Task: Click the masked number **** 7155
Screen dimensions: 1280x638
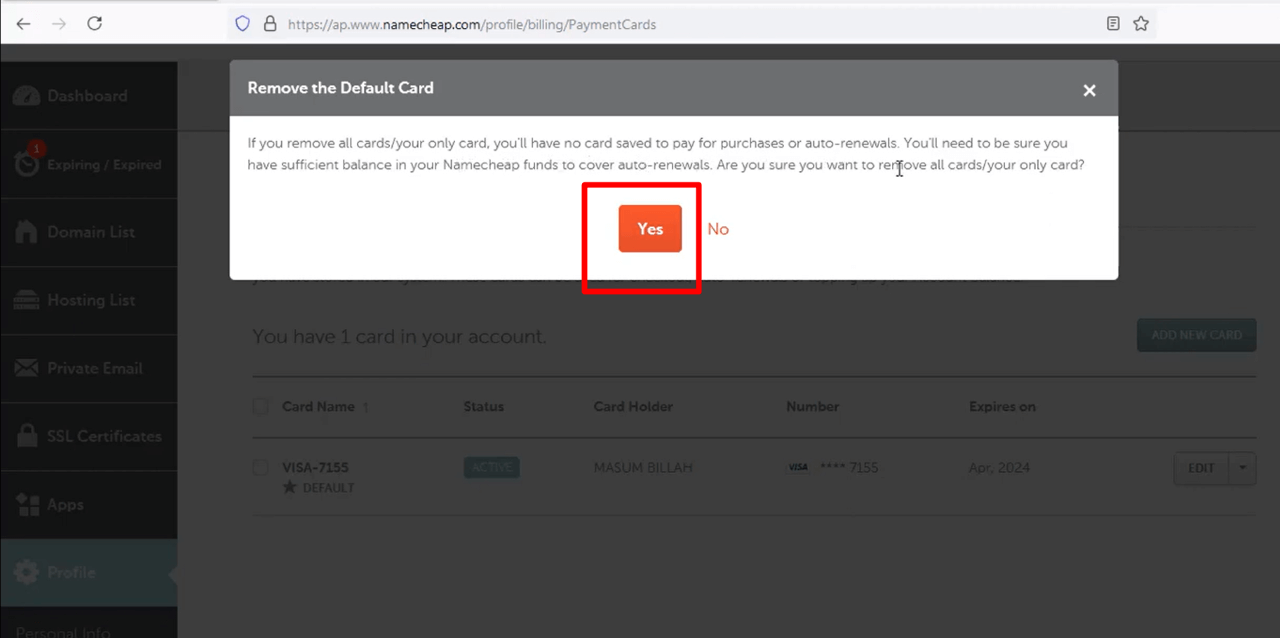Action: (849, 467)
